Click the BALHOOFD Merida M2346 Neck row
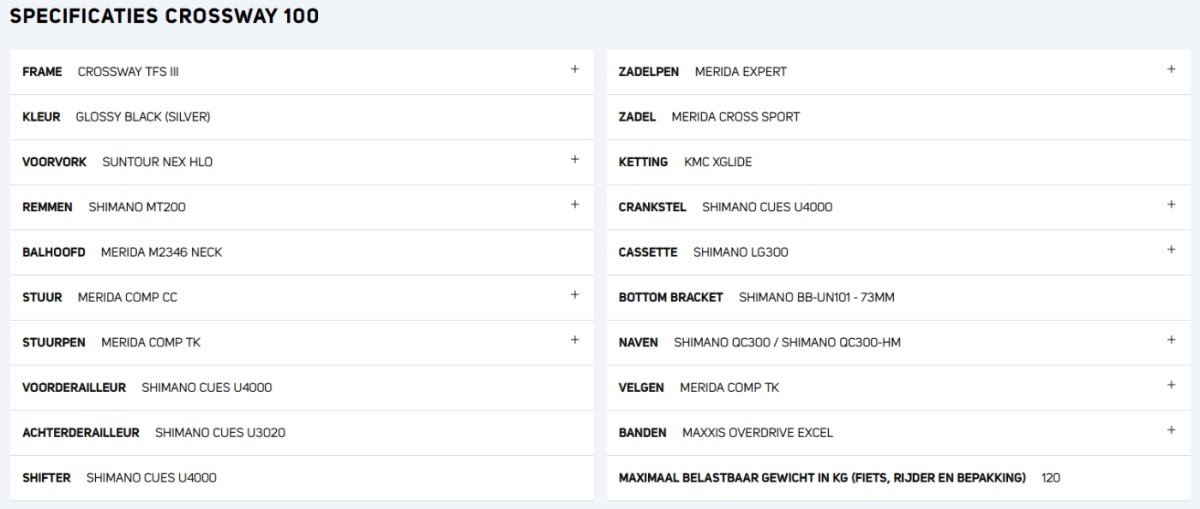1200x509 pixels. 302,252
